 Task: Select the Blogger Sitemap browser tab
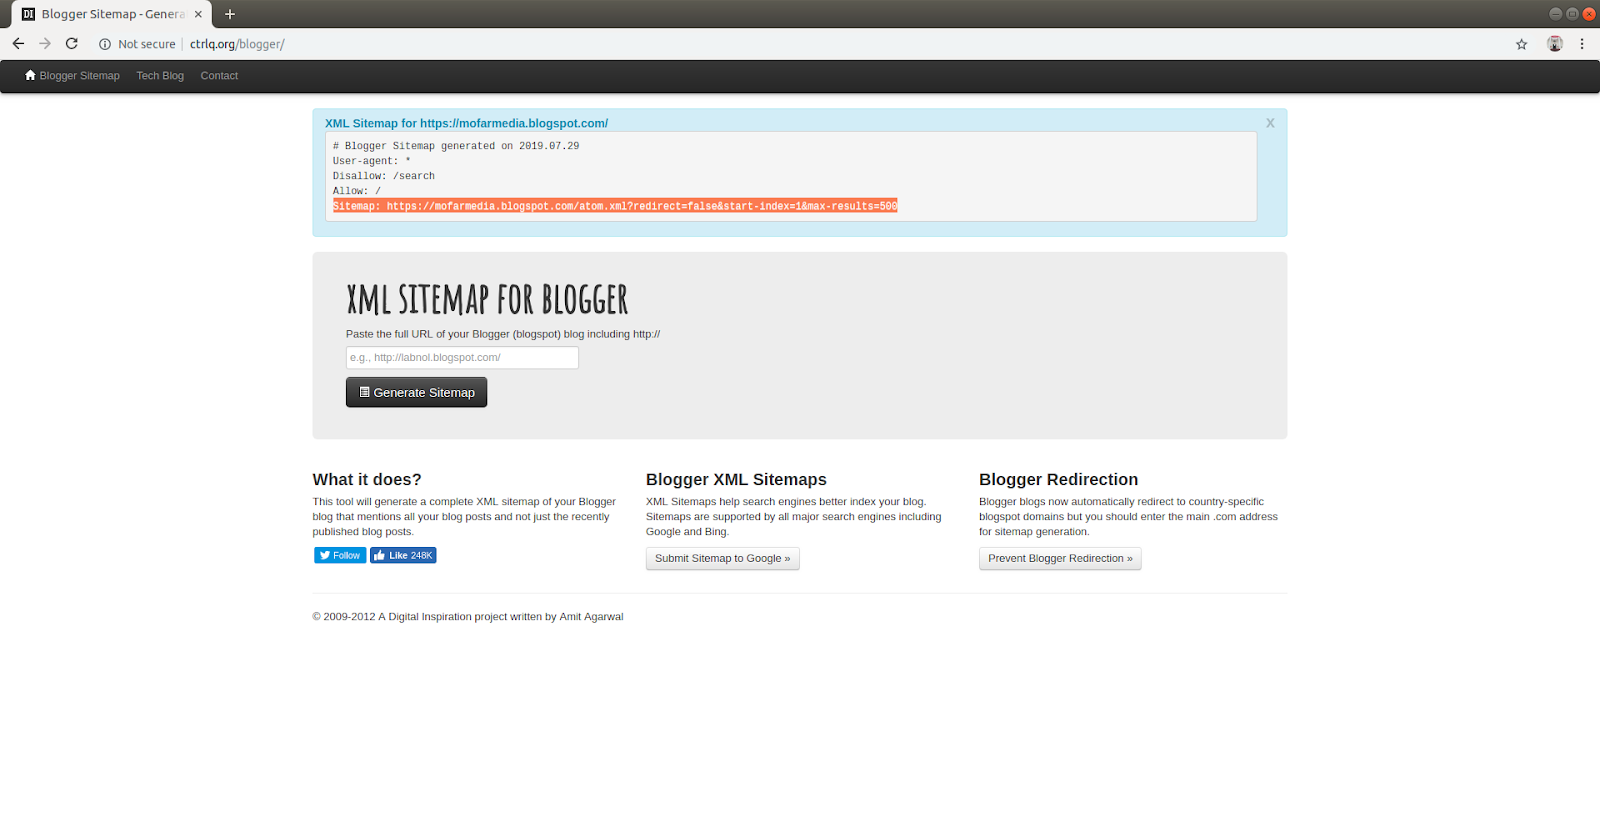point(111,14)
